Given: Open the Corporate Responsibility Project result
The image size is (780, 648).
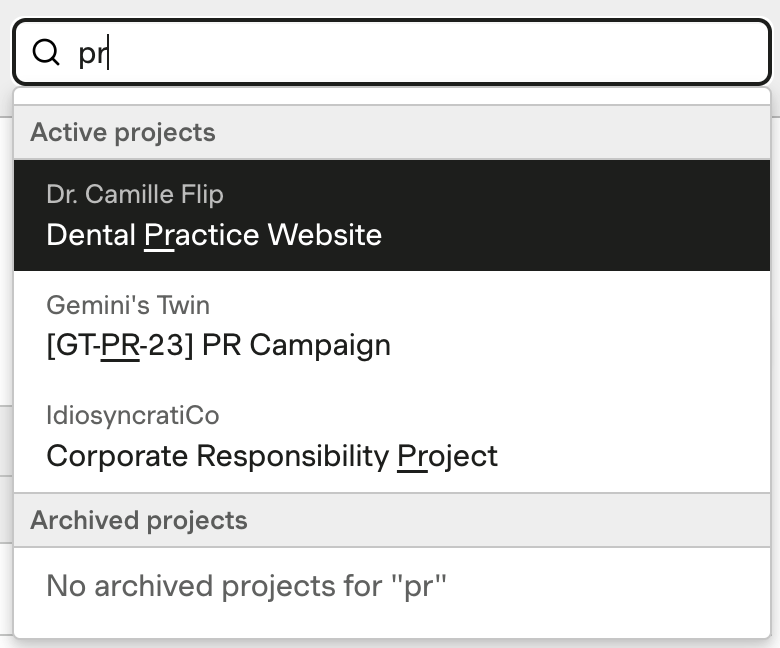Looking at the screenshot, I should pyautogui.click(x=392, y=437).
